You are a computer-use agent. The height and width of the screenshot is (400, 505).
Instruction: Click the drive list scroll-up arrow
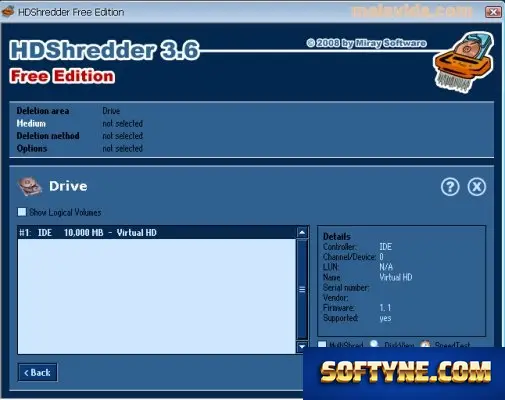click(x=302, y=232)
